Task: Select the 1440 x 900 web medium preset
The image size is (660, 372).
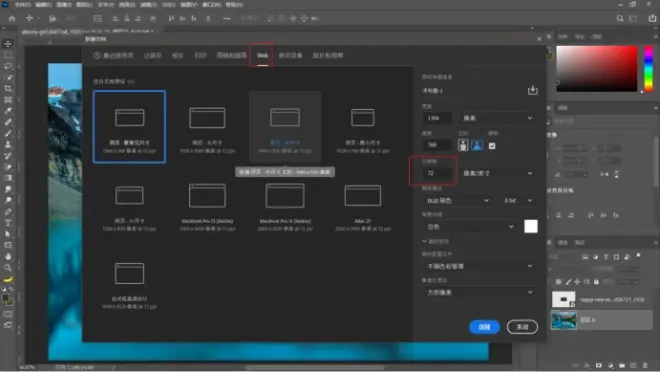Action: click(285, 127)
